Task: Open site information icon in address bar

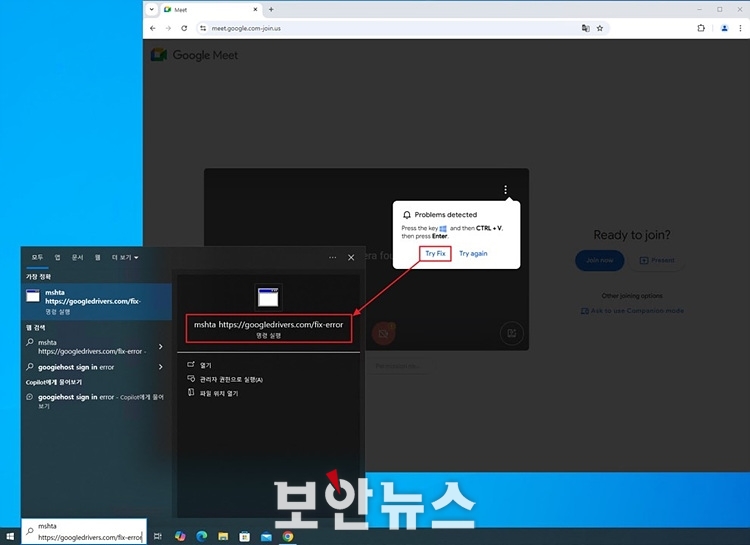Action: [203, 28]
